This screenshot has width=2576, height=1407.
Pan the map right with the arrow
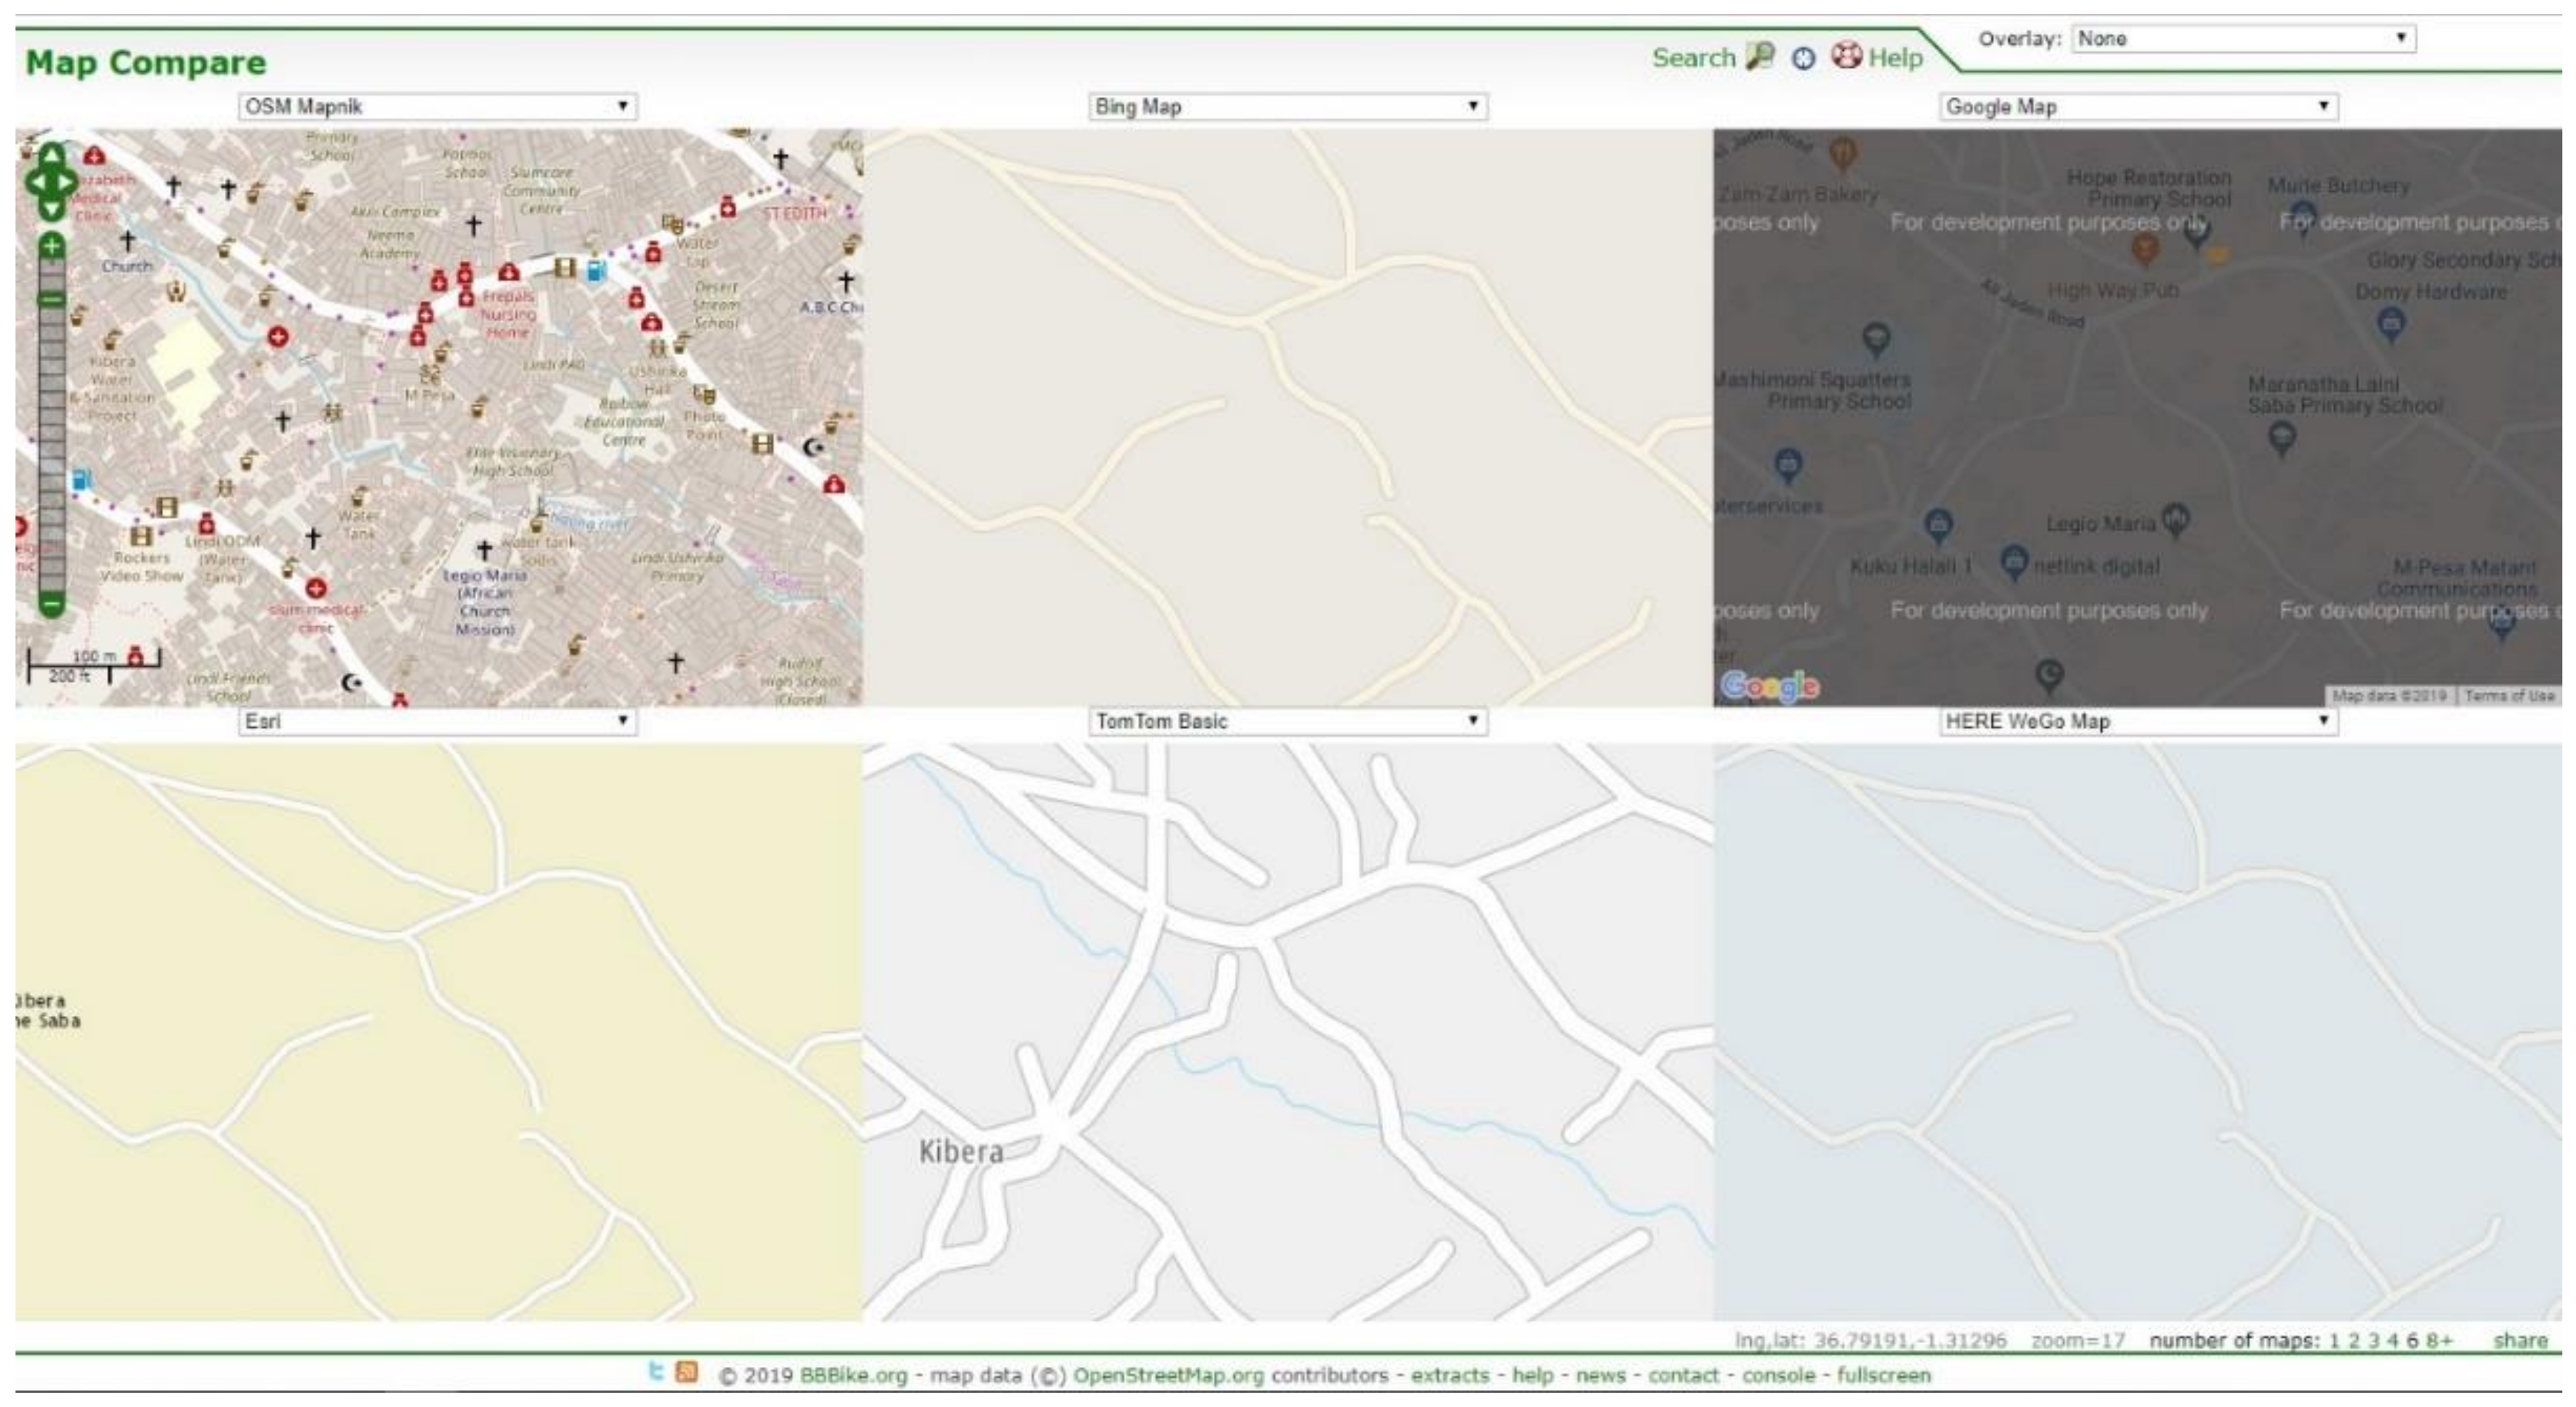[68, 182]
